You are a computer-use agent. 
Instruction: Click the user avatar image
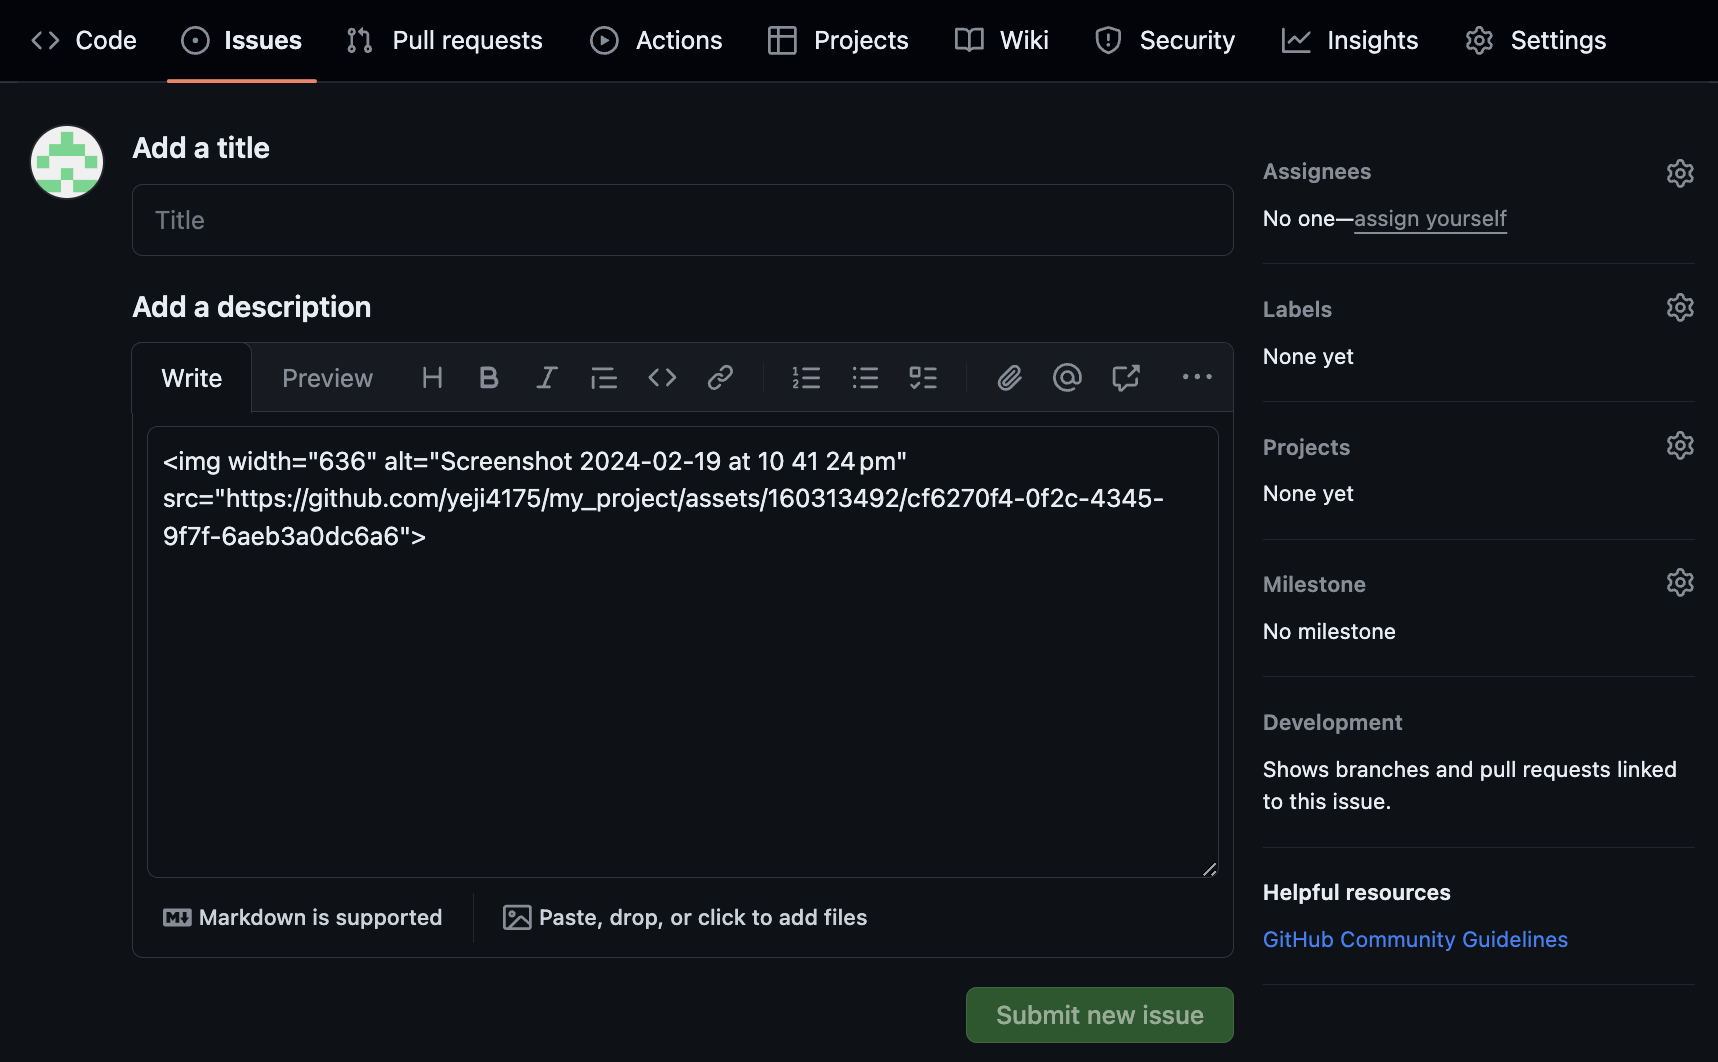click(67, 162)
